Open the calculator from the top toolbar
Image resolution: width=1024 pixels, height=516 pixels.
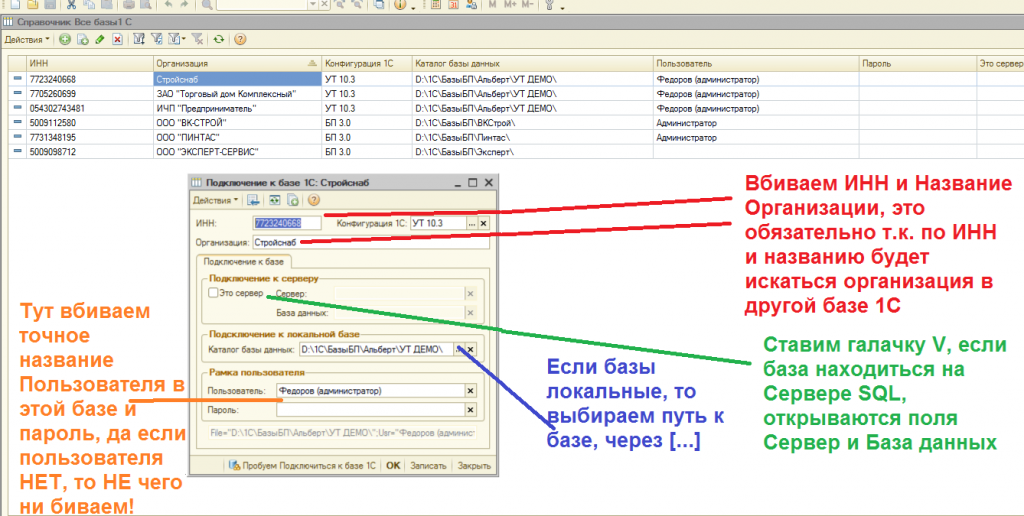click(x=436, y=5)
